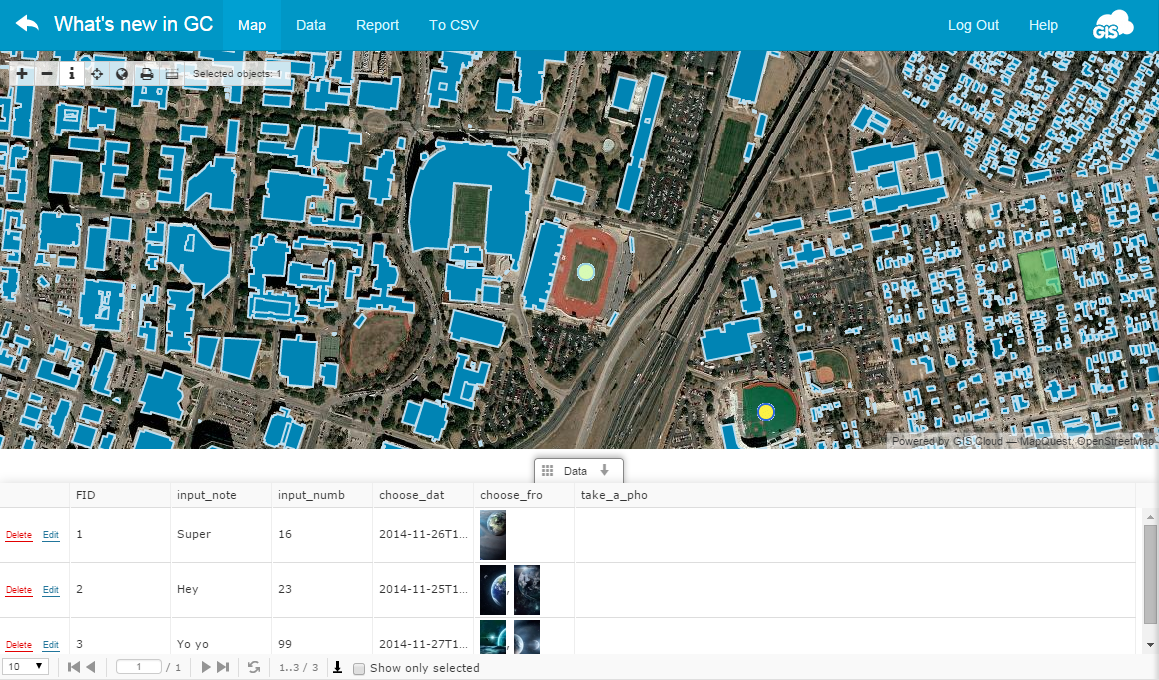
Task: Switch to the Map tab
Action: click(x=252, y=25)
